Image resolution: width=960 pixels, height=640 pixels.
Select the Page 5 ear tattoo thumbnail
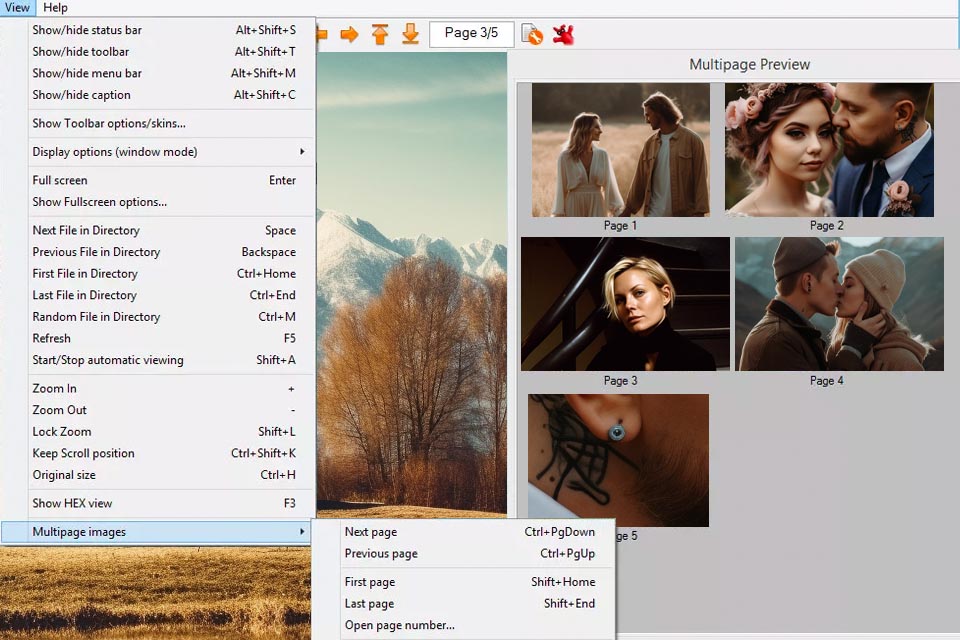tap(618, 460)
